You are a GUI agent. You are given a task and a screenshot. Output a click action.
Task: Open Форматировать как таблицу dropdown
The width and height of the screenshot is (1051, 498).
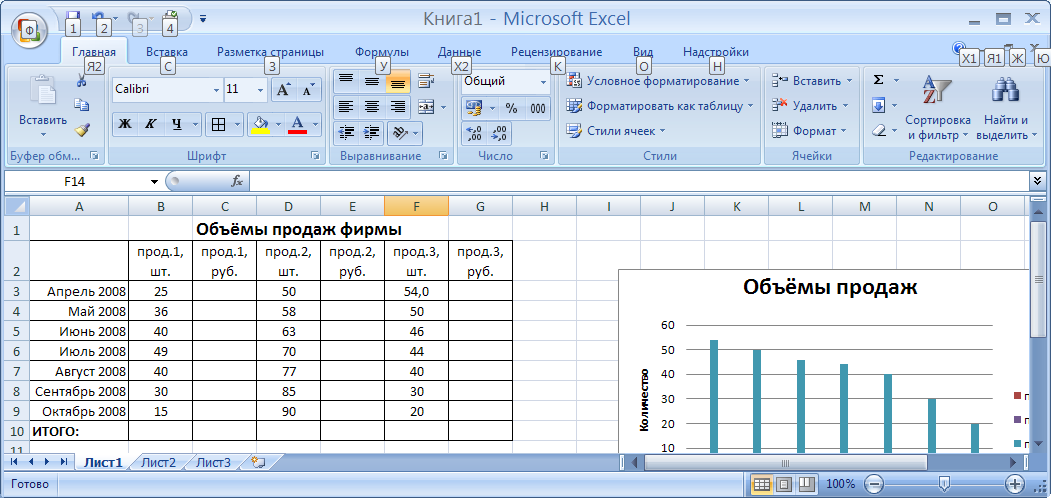tap(660, 106)
